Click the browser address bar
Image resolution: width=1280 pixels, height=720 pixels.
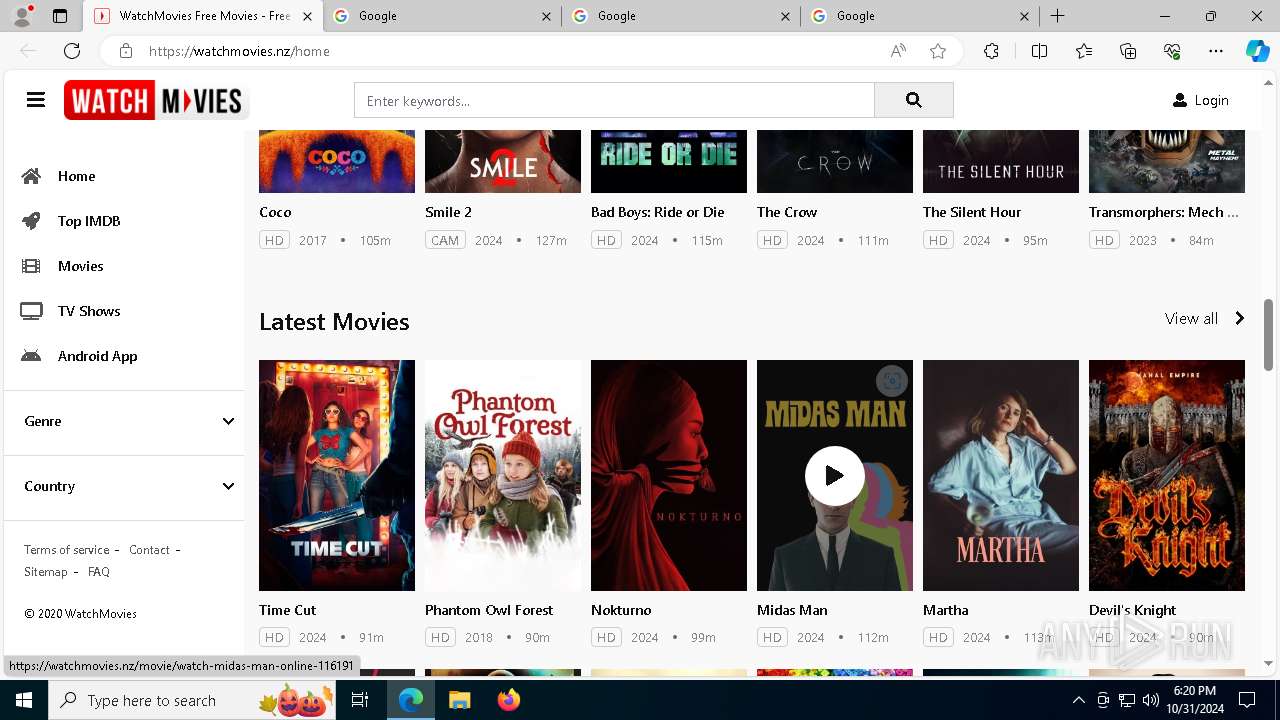pyautogui.click(x=510, y=51)
